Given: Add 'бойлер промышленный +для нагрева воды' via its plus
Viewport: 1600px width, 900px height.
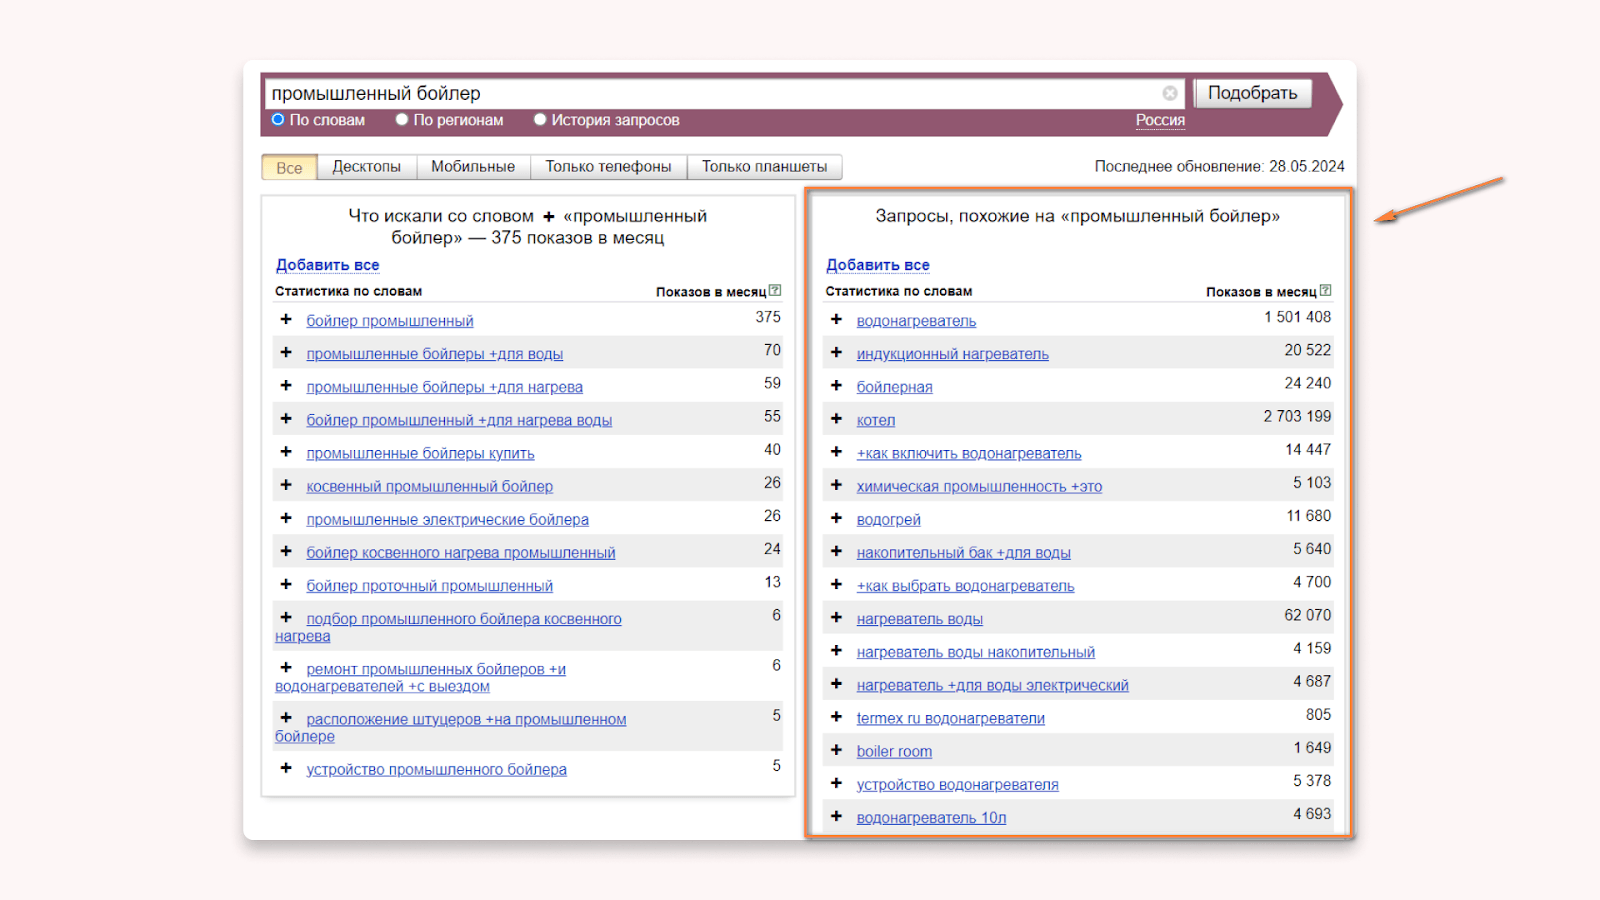Looking at the screenshot, I should (286, 418).
